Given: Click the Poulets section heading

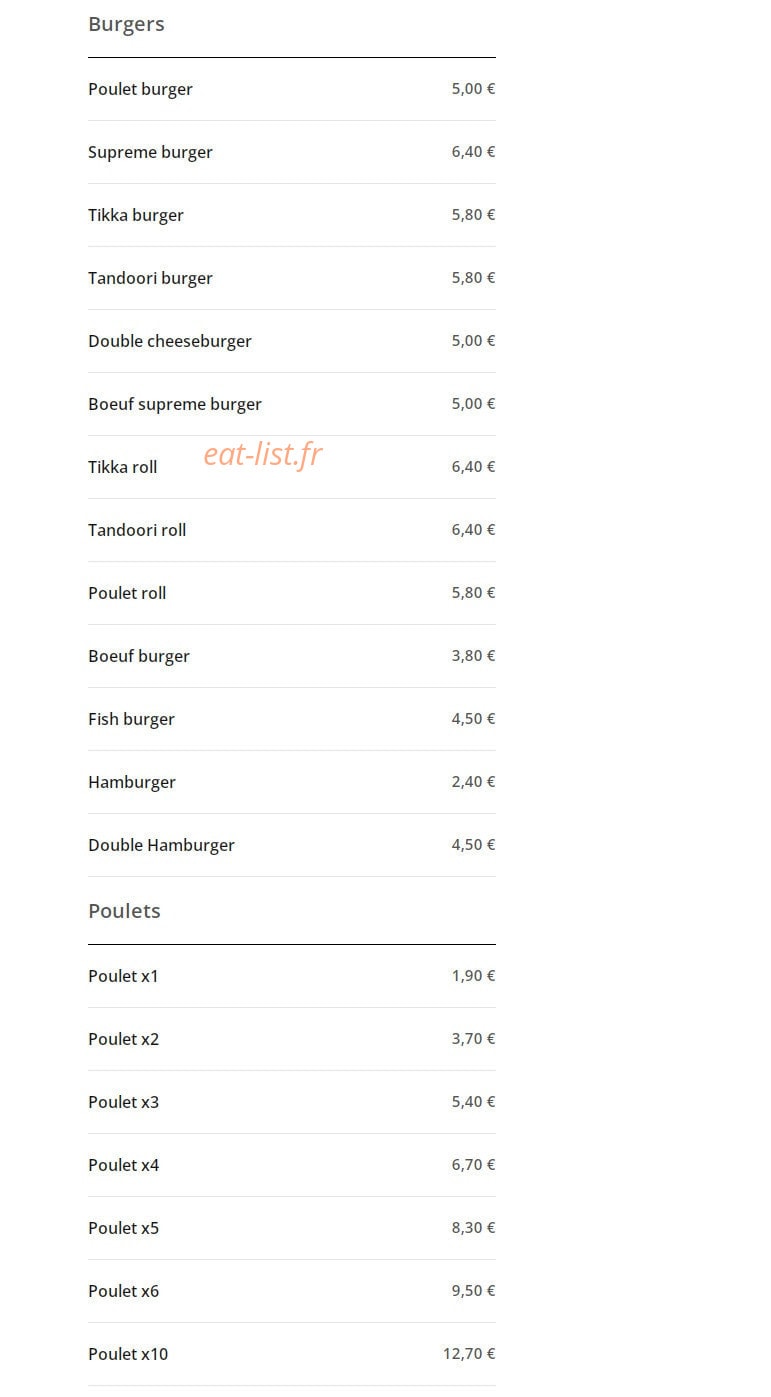Looking at the screenshot, I should 124,911.
